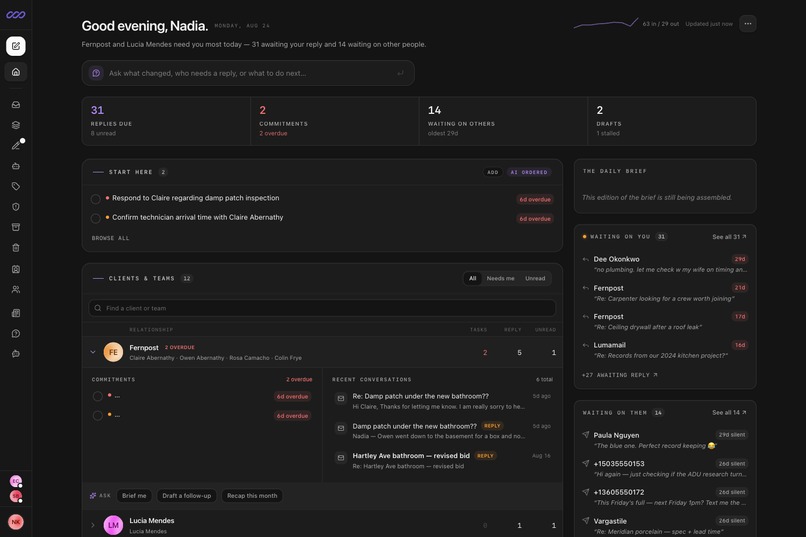This screenshot has width=806, height=537.
Task: Click mail icon for Hartley Ave bathroom conversation
Action: click(340, 458)
